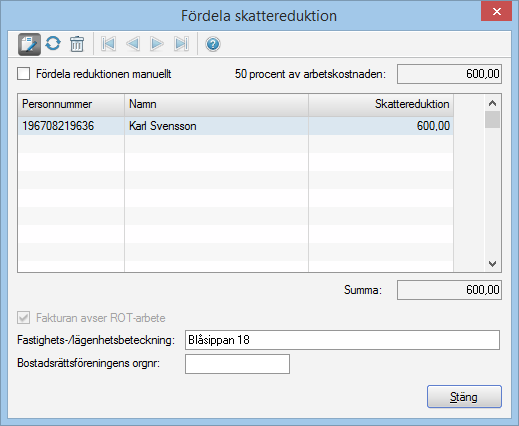
Task: Click the Fastighets-/lägenhetsbeteckning input field
Action: coord(342,340)
